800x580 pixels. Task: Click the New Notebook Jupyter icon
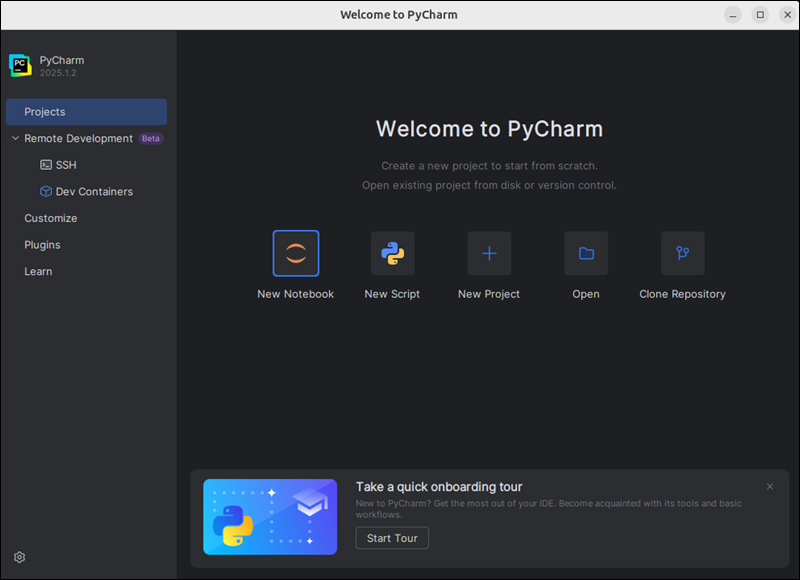(296, 254)
